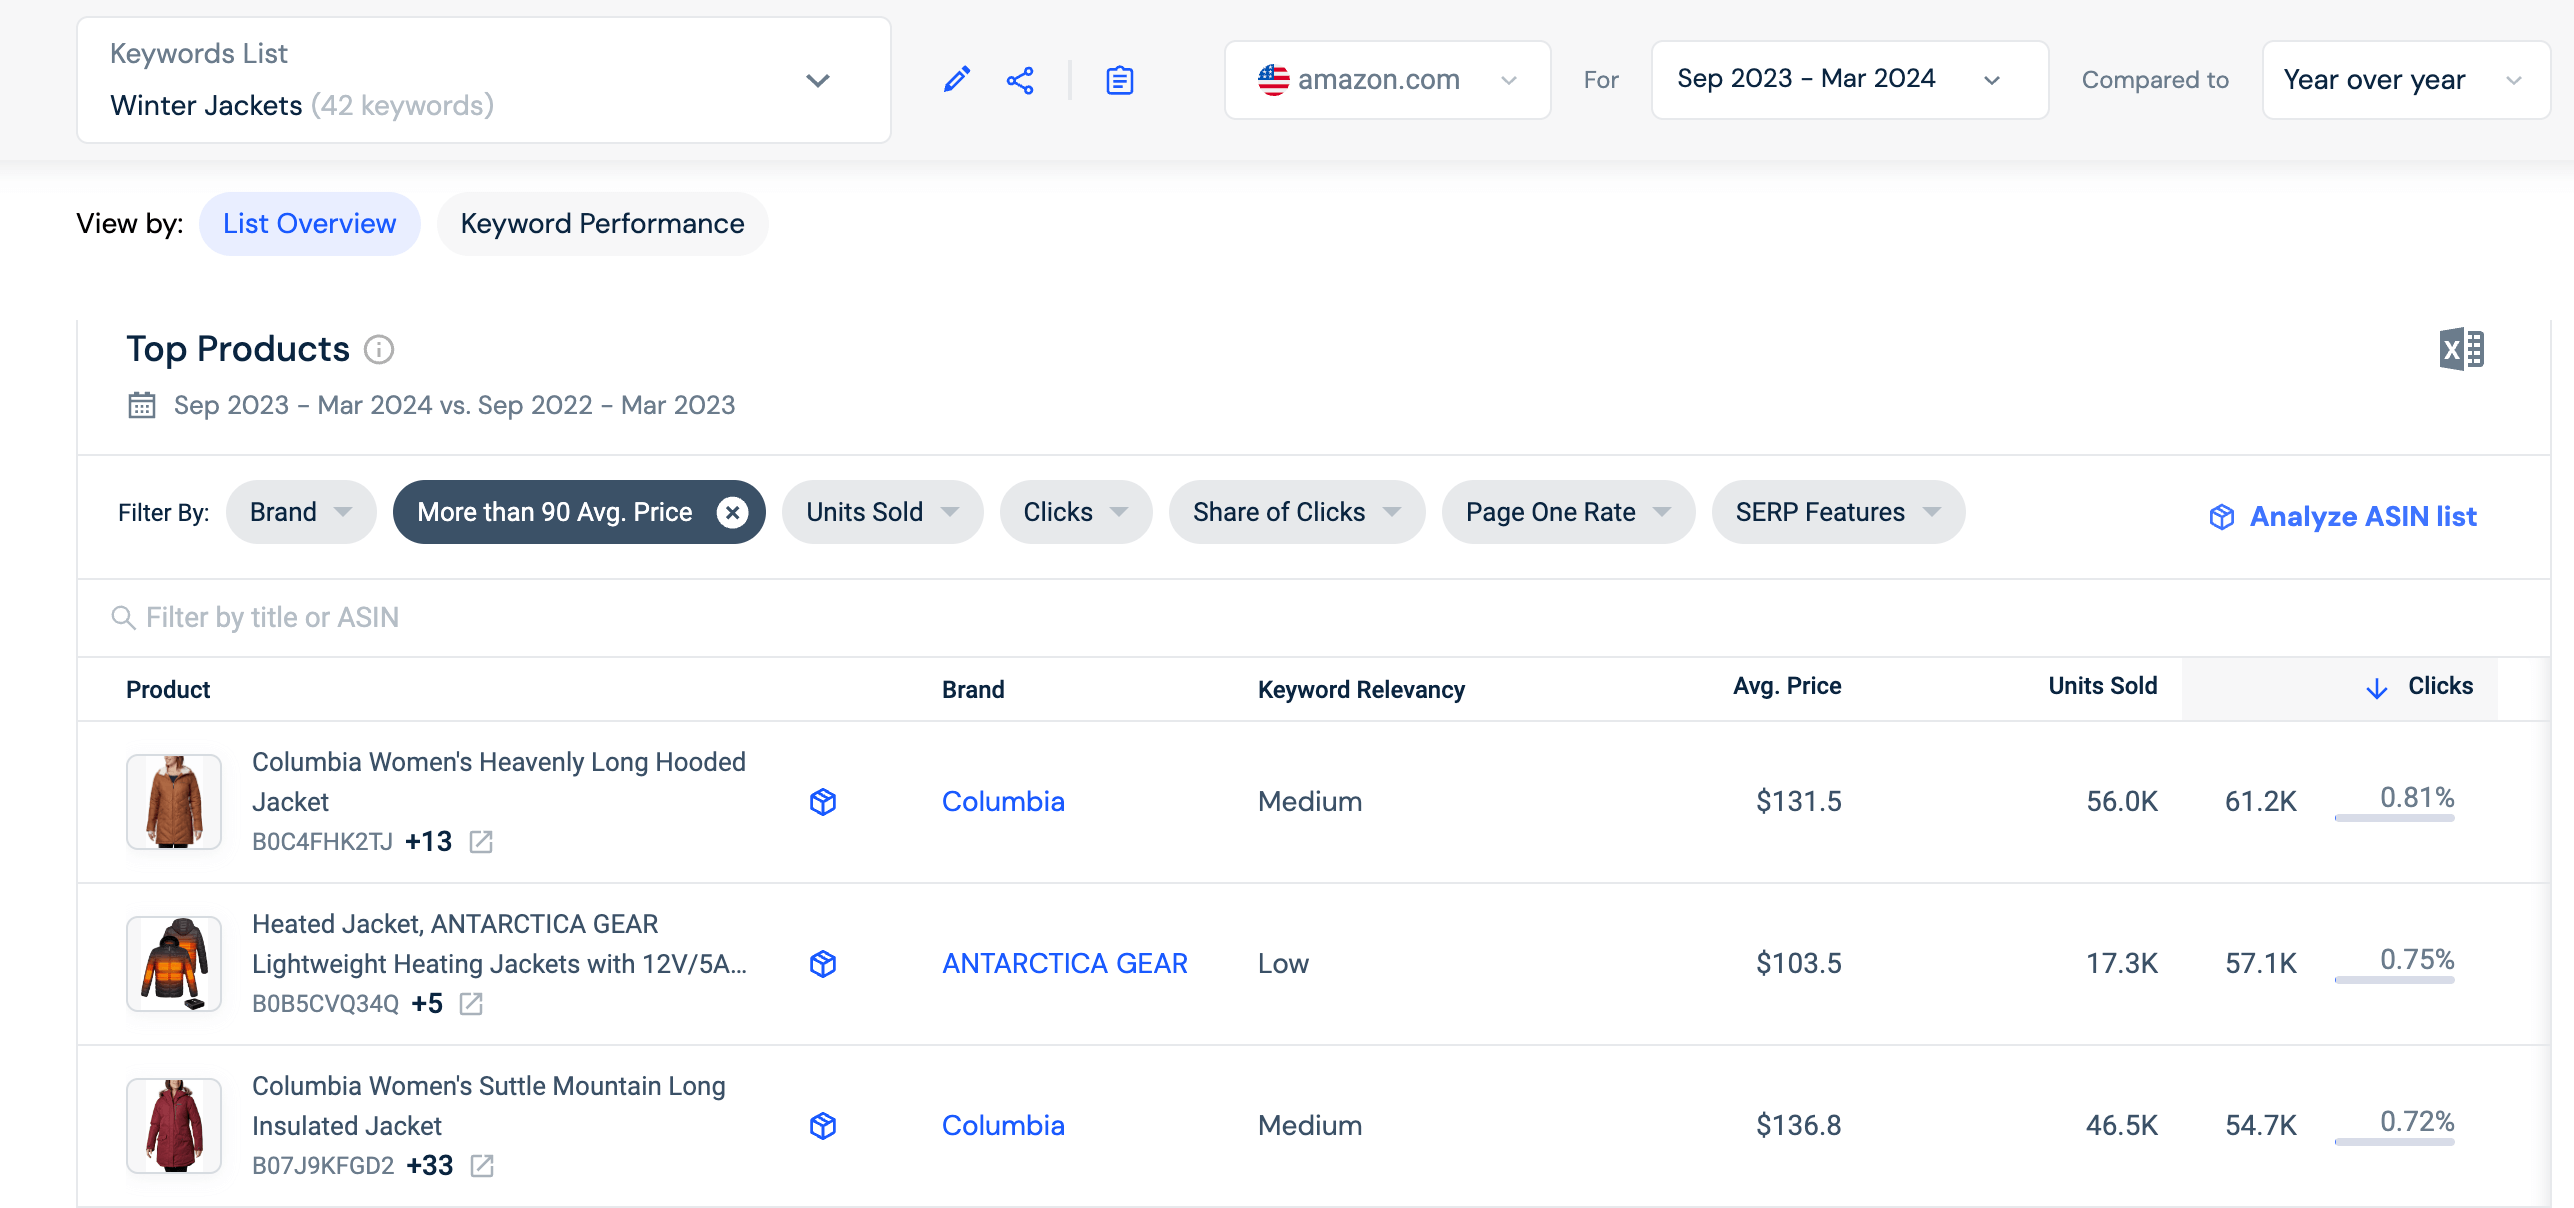Open ANTARCTICA GEAR brand link
The image size is (2574, 1208).
[x=1065, y=964]
